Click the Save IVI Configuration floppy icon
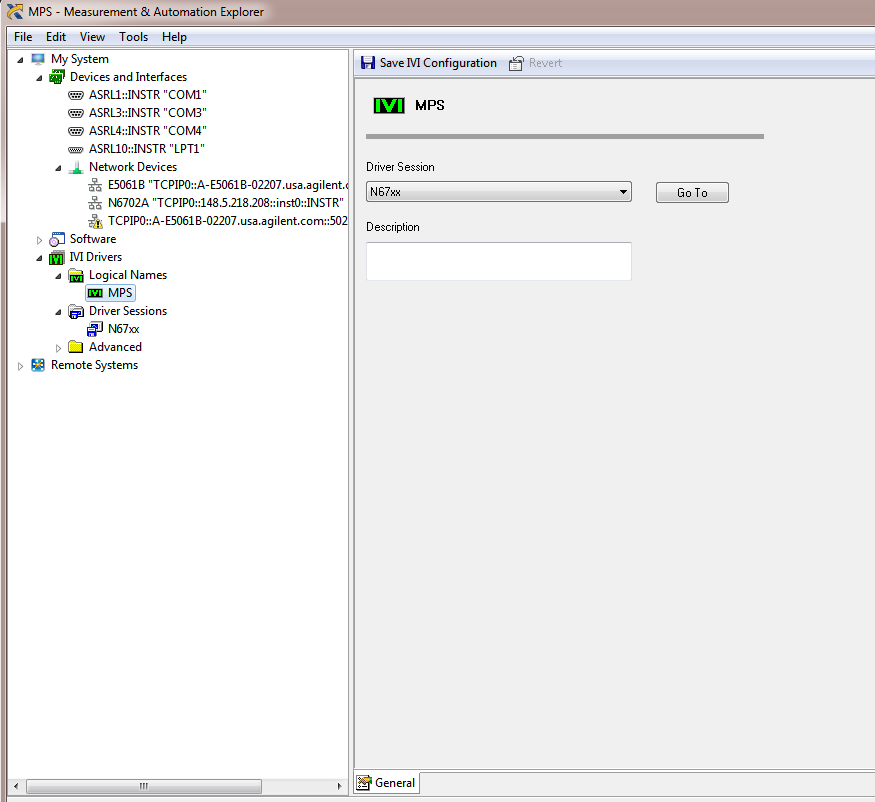This screenshot has height=802, width=875. point(368,63)
